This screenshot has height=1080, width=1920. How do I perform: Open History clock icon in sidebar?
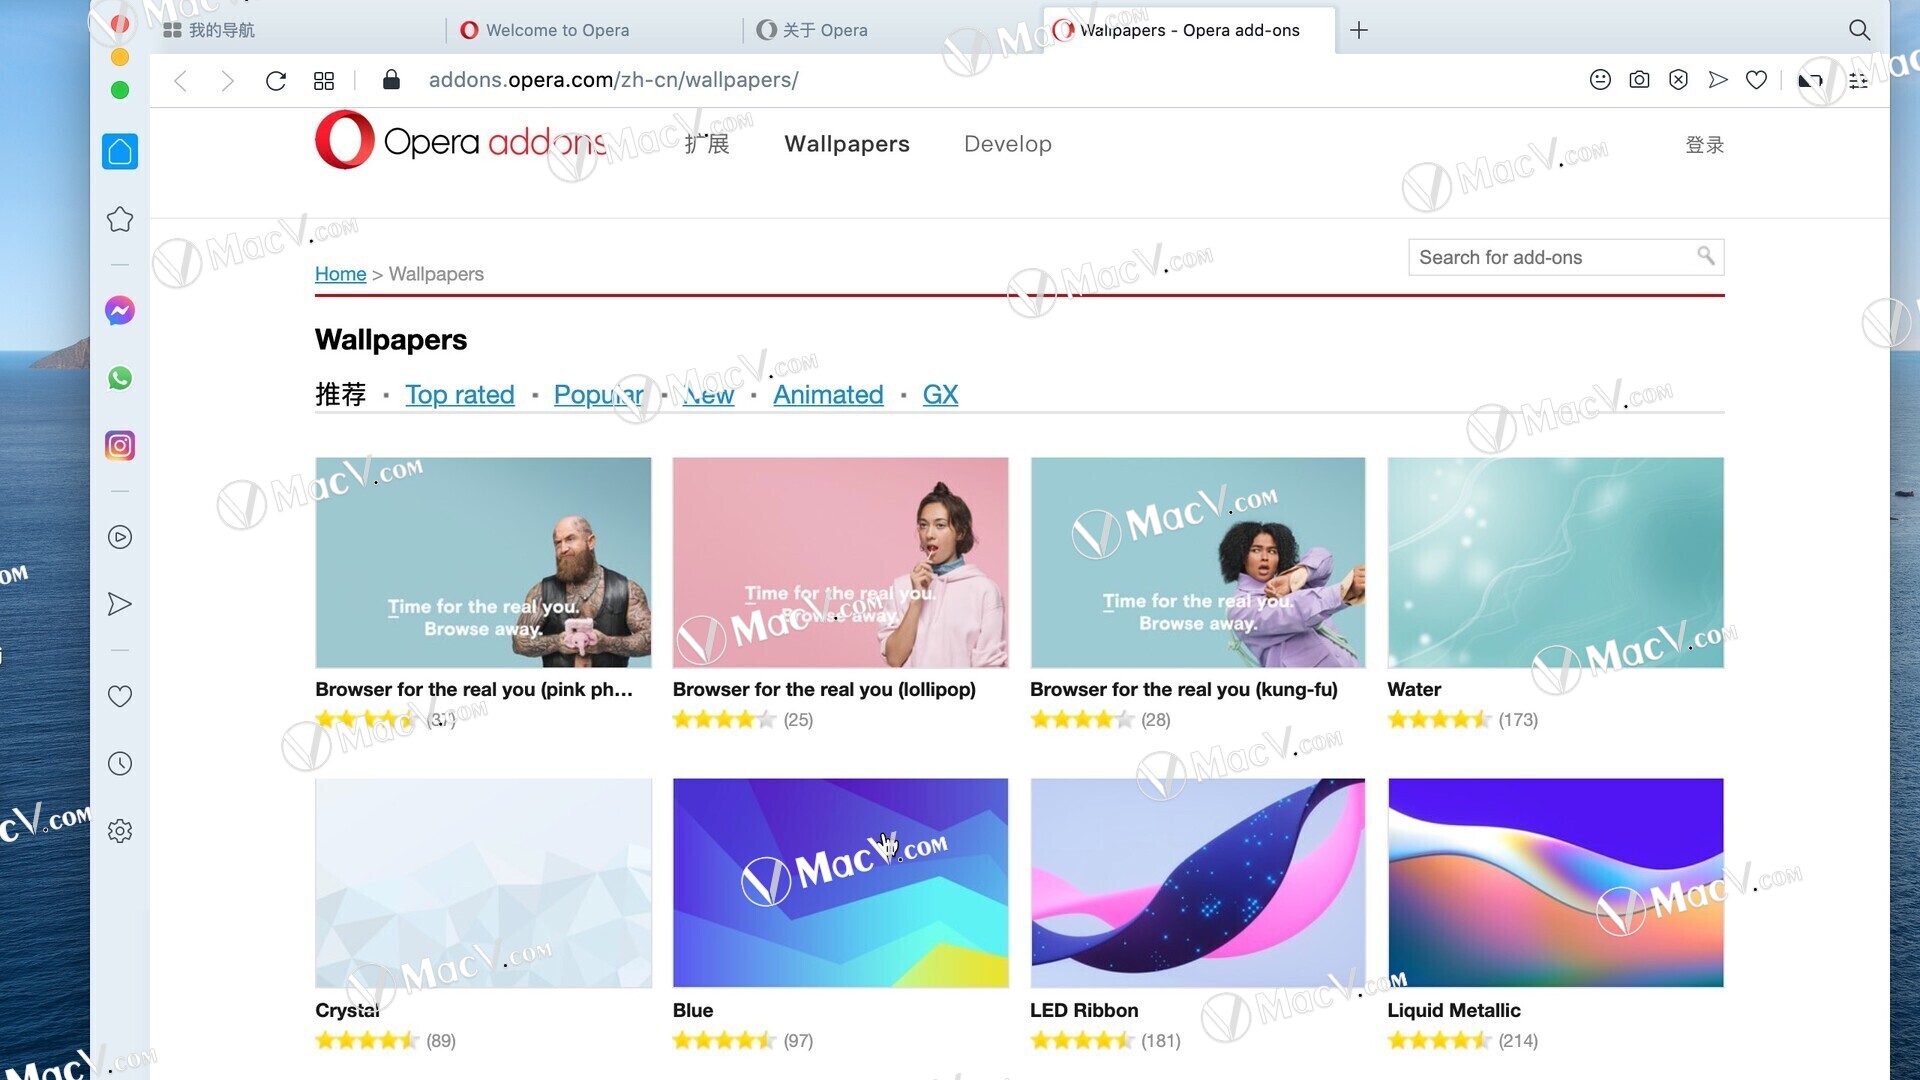[120, 764]
